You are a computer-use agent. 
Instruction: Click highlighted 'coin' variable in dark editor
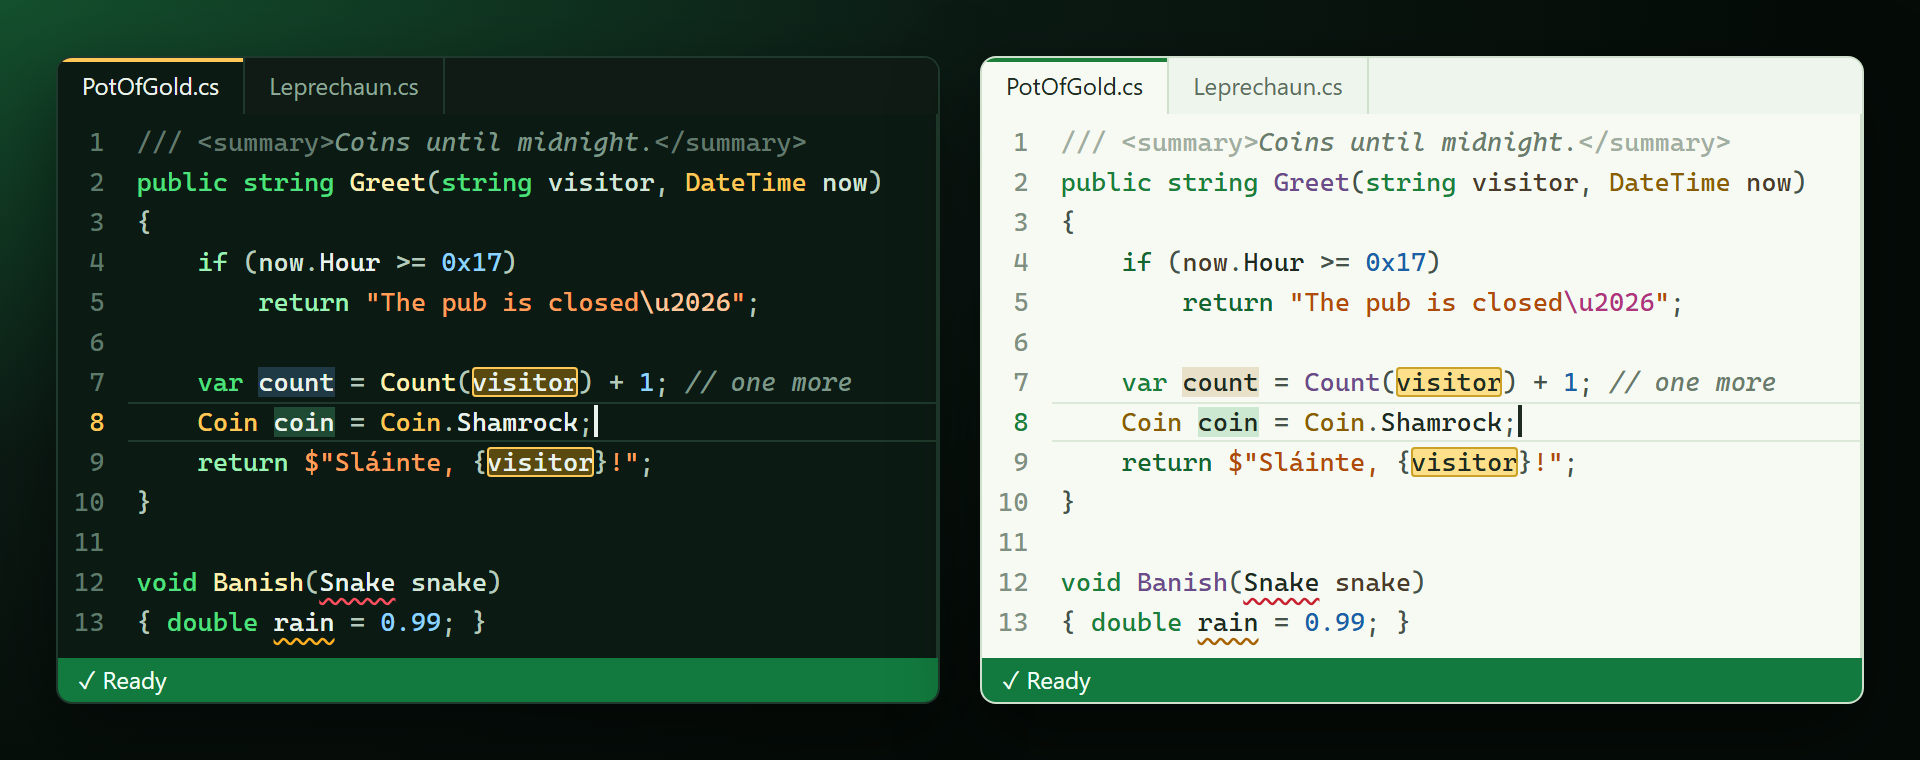click(304, 422)
